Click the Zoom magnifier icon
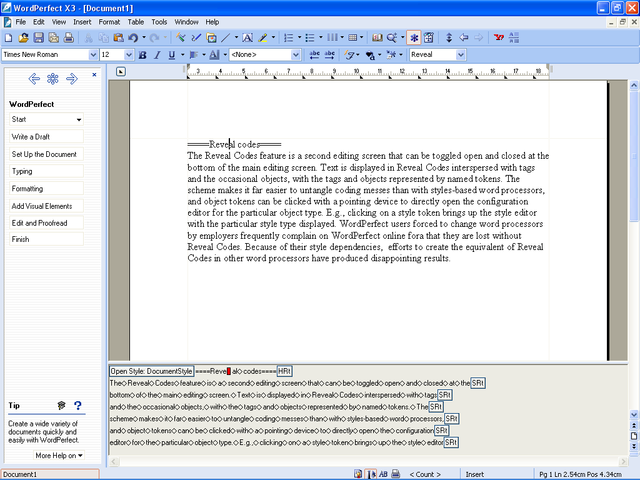 392,38
